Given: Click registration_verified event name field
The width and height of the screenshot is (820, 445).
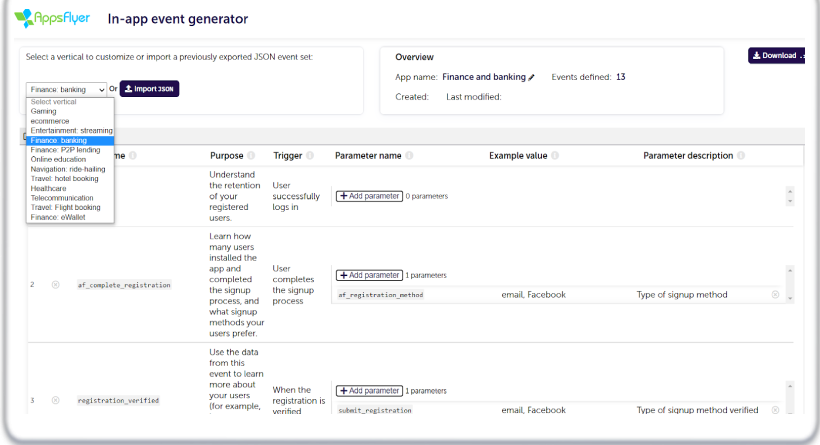Looking at the screenshot, I should point(118,401).
